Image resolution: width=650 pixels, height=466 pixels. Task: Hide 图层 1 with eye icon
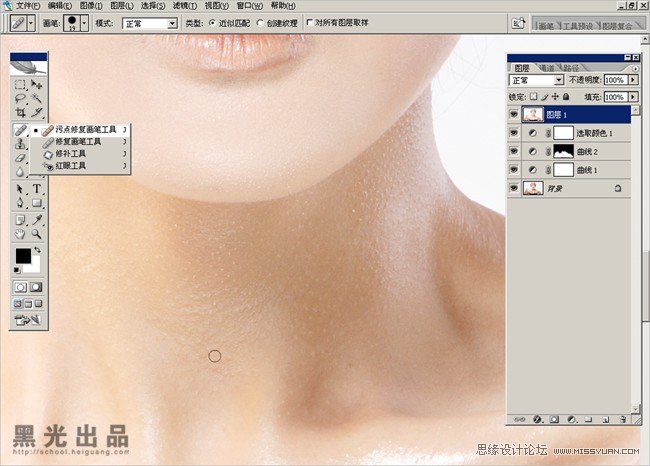[514, 114]
